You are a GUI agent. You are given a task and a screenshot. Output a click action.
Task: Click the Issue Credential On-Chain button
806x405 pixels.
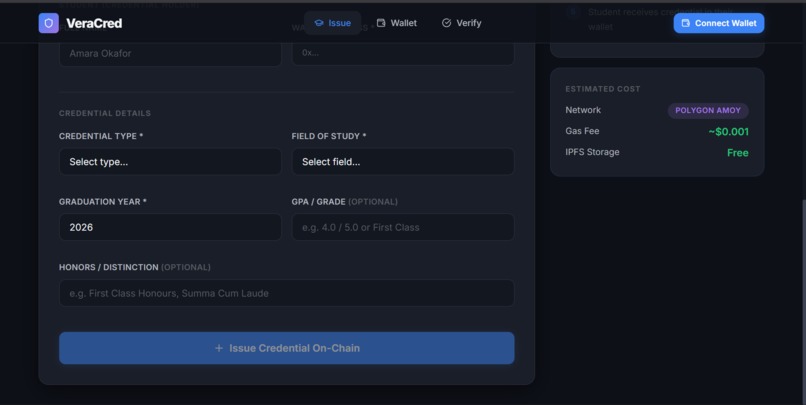286,348
